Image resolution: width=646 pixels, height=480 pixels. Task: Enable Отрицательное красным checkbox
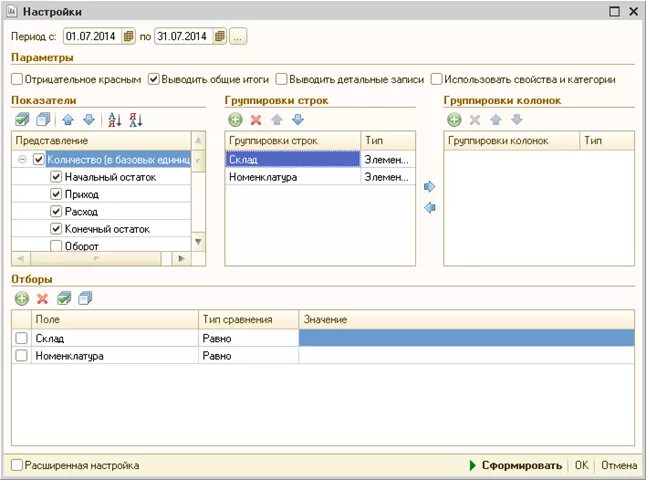[17, 79]
